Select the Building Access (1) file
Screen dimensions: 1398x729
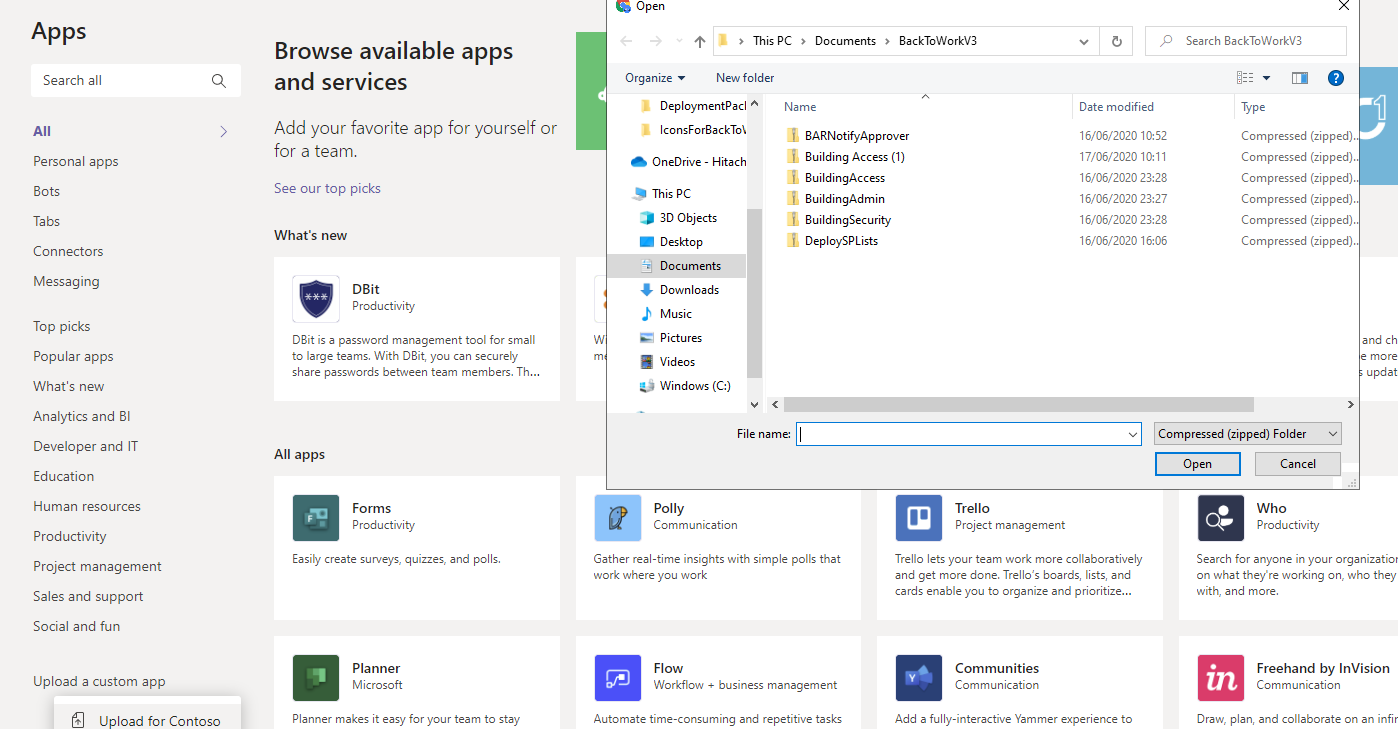coord(844,157)
